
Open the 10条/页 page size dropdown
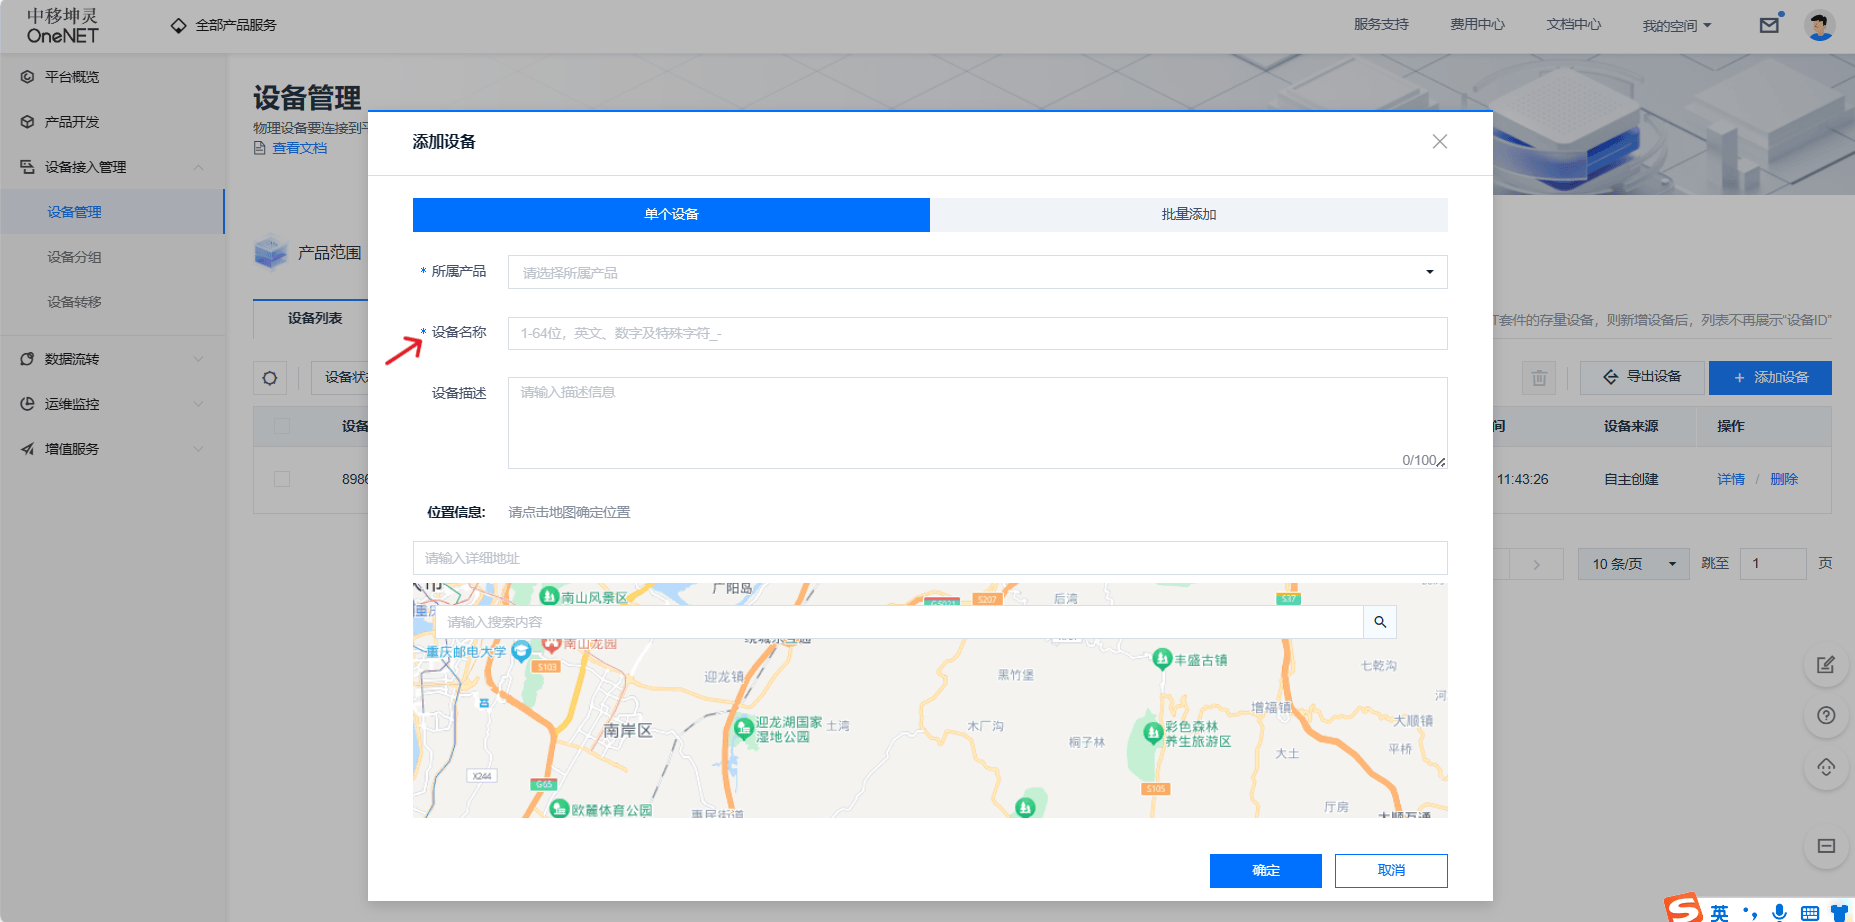(1633, 563)
